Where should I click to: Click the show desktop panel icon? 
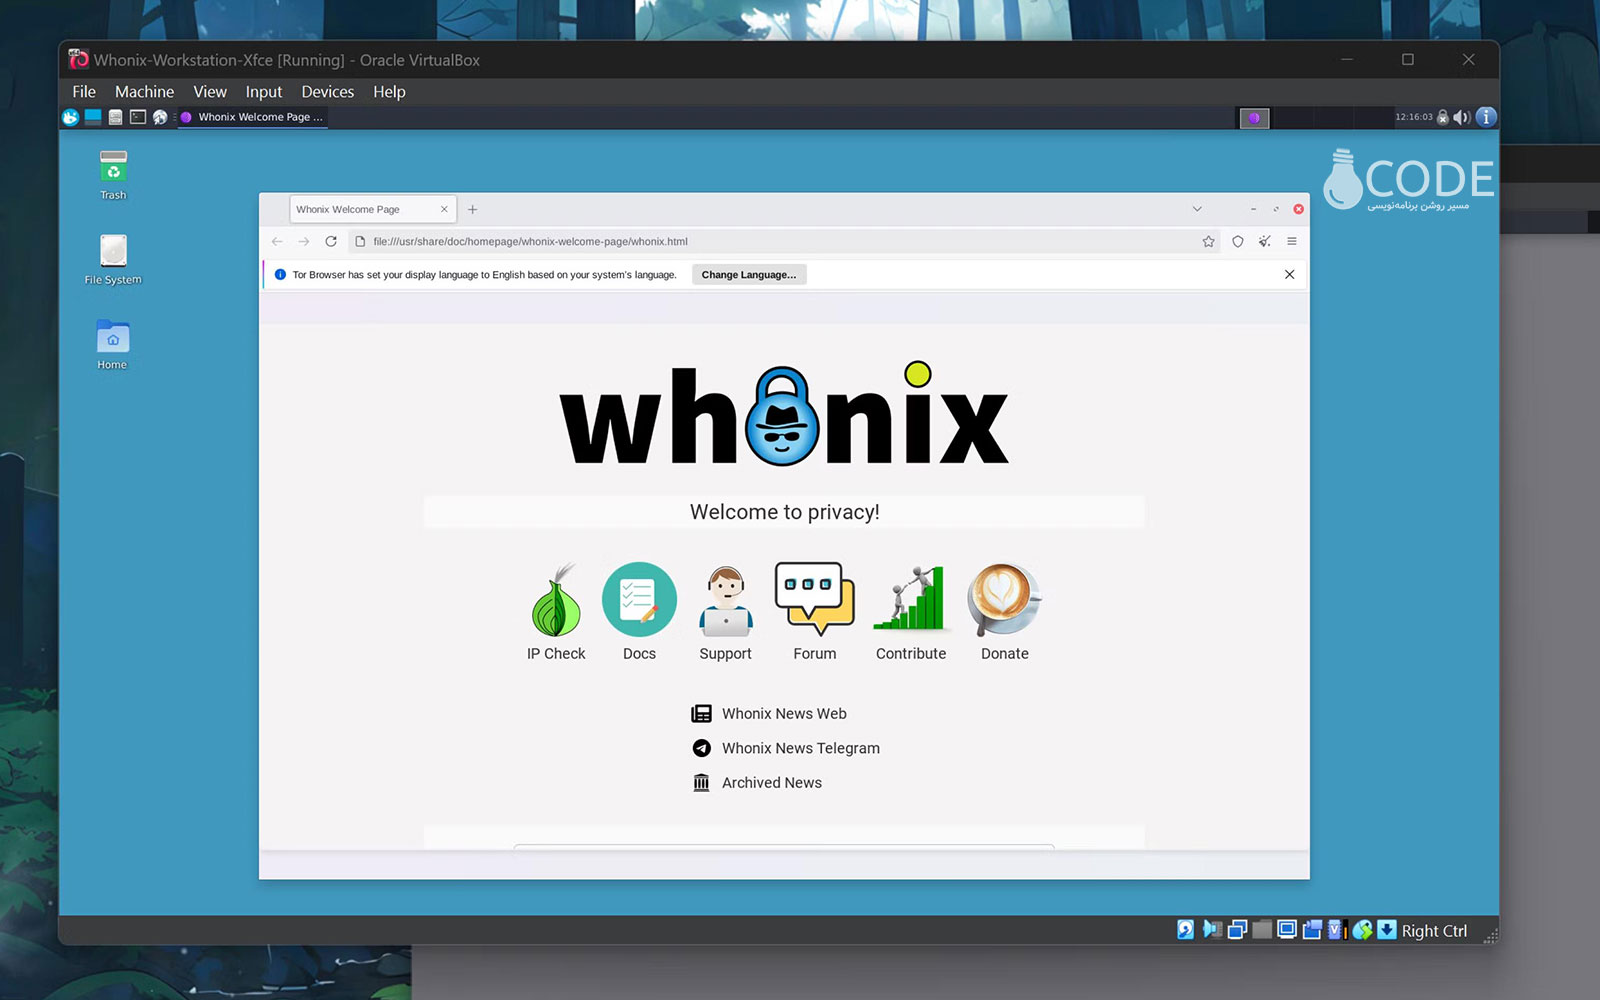[x=93, y=117]
